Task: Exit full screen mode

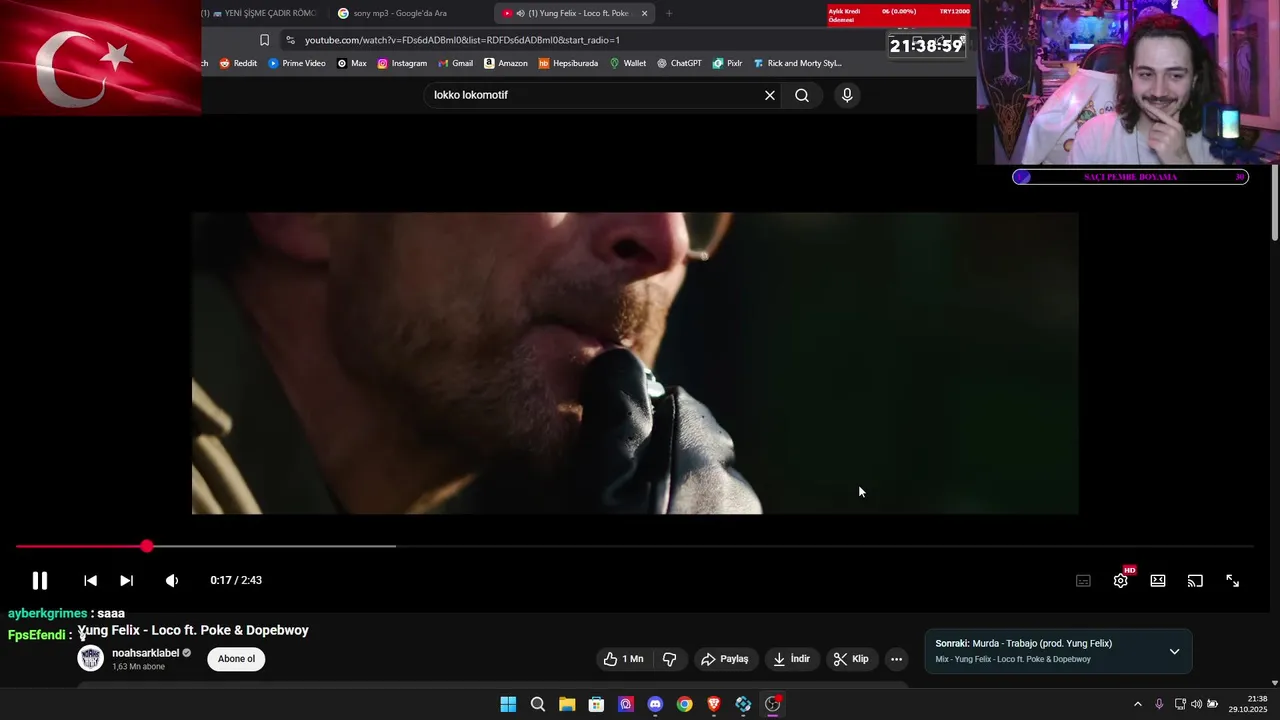Action: 1233,580
